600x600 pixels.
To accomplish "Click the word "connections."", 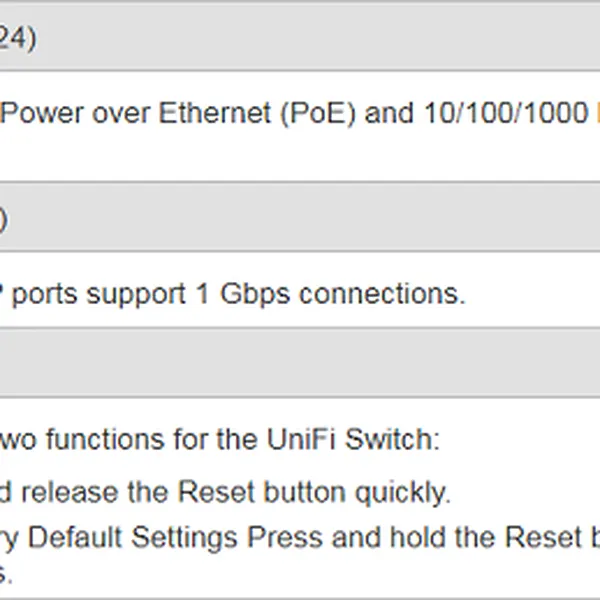I will click(x=382, y=295).
